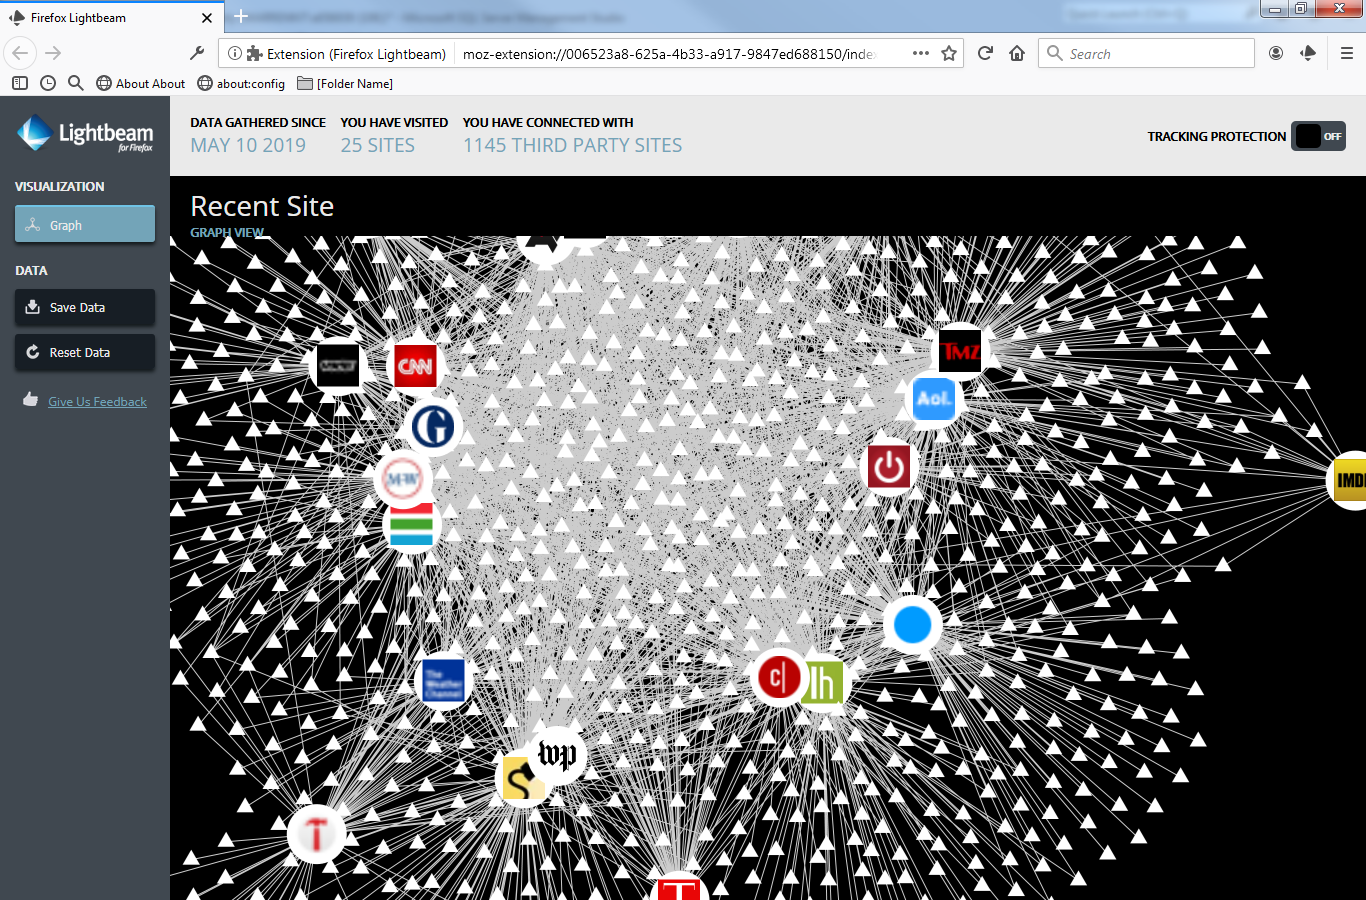Focus the Search box in toolbar
This screenshot has width=1366, height=900.
tap(1146, 53)
